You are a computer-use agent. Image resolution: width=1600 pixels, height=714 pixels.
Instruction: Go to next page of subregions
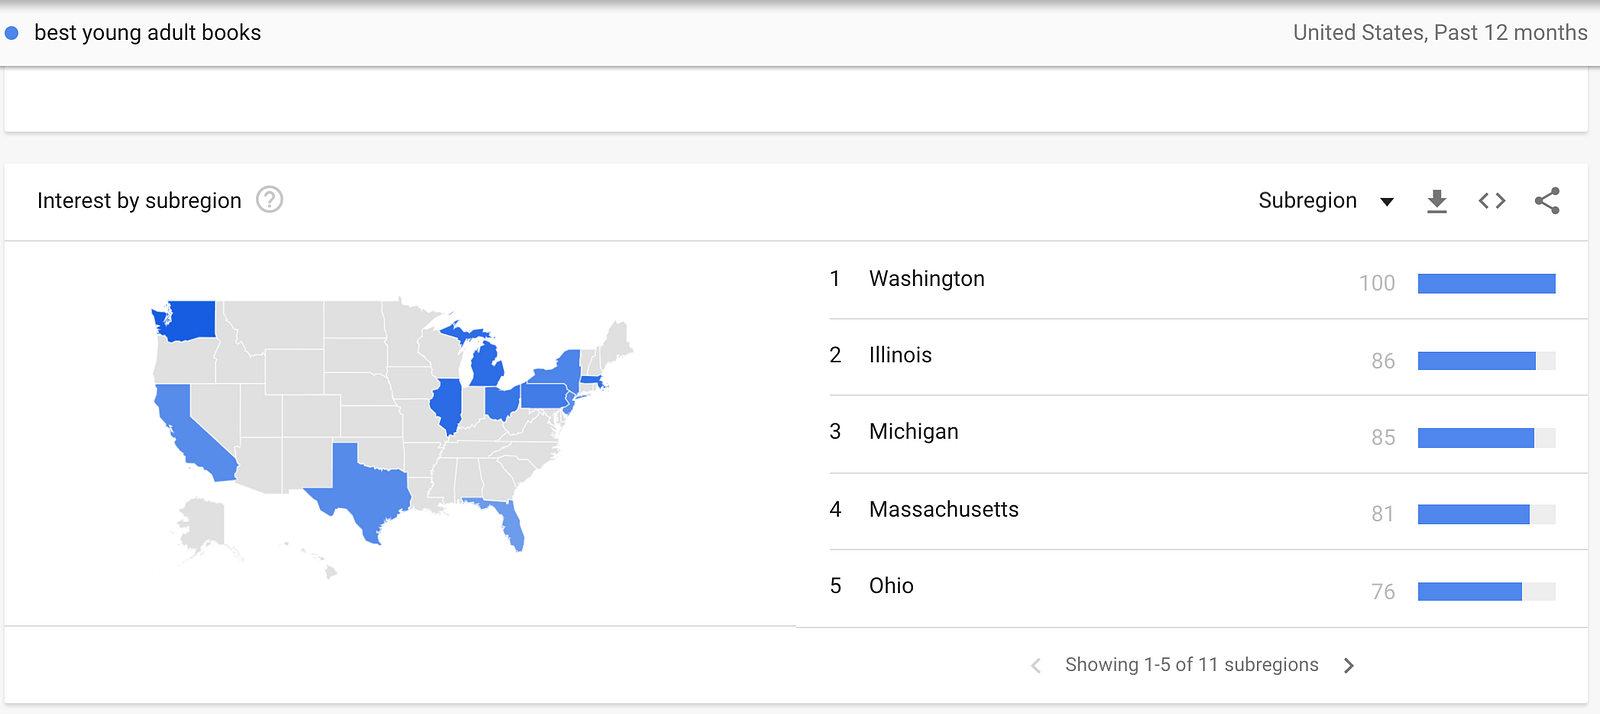click(1349, 666)
